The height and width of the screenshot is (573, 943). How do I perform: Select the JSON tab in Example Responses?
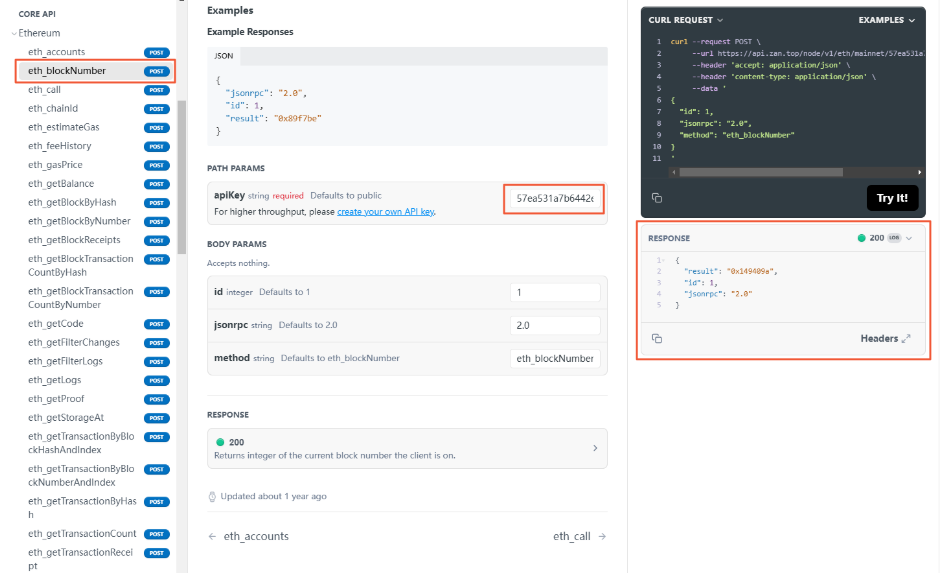coord(224,56)
